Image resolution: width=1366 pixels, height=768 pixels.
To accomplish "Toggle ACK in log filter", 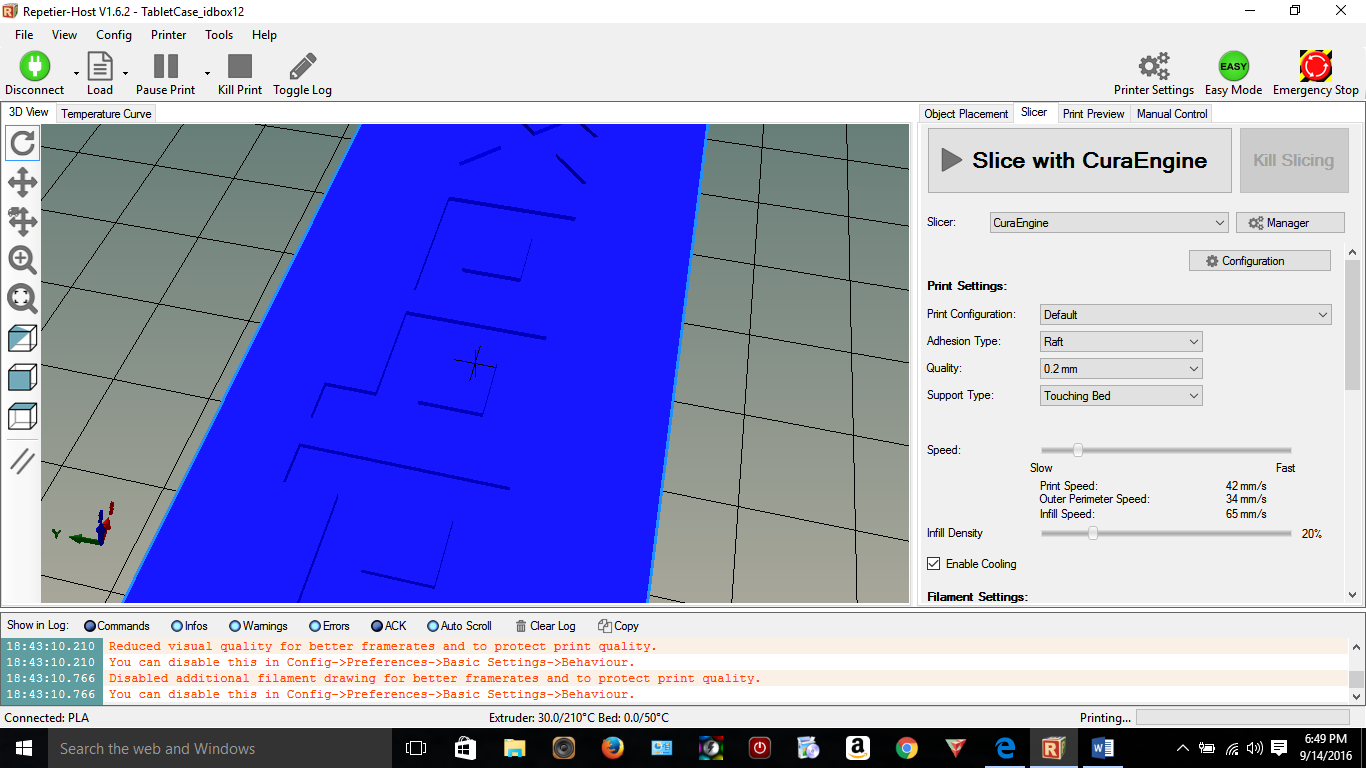I will click(389, 626).
